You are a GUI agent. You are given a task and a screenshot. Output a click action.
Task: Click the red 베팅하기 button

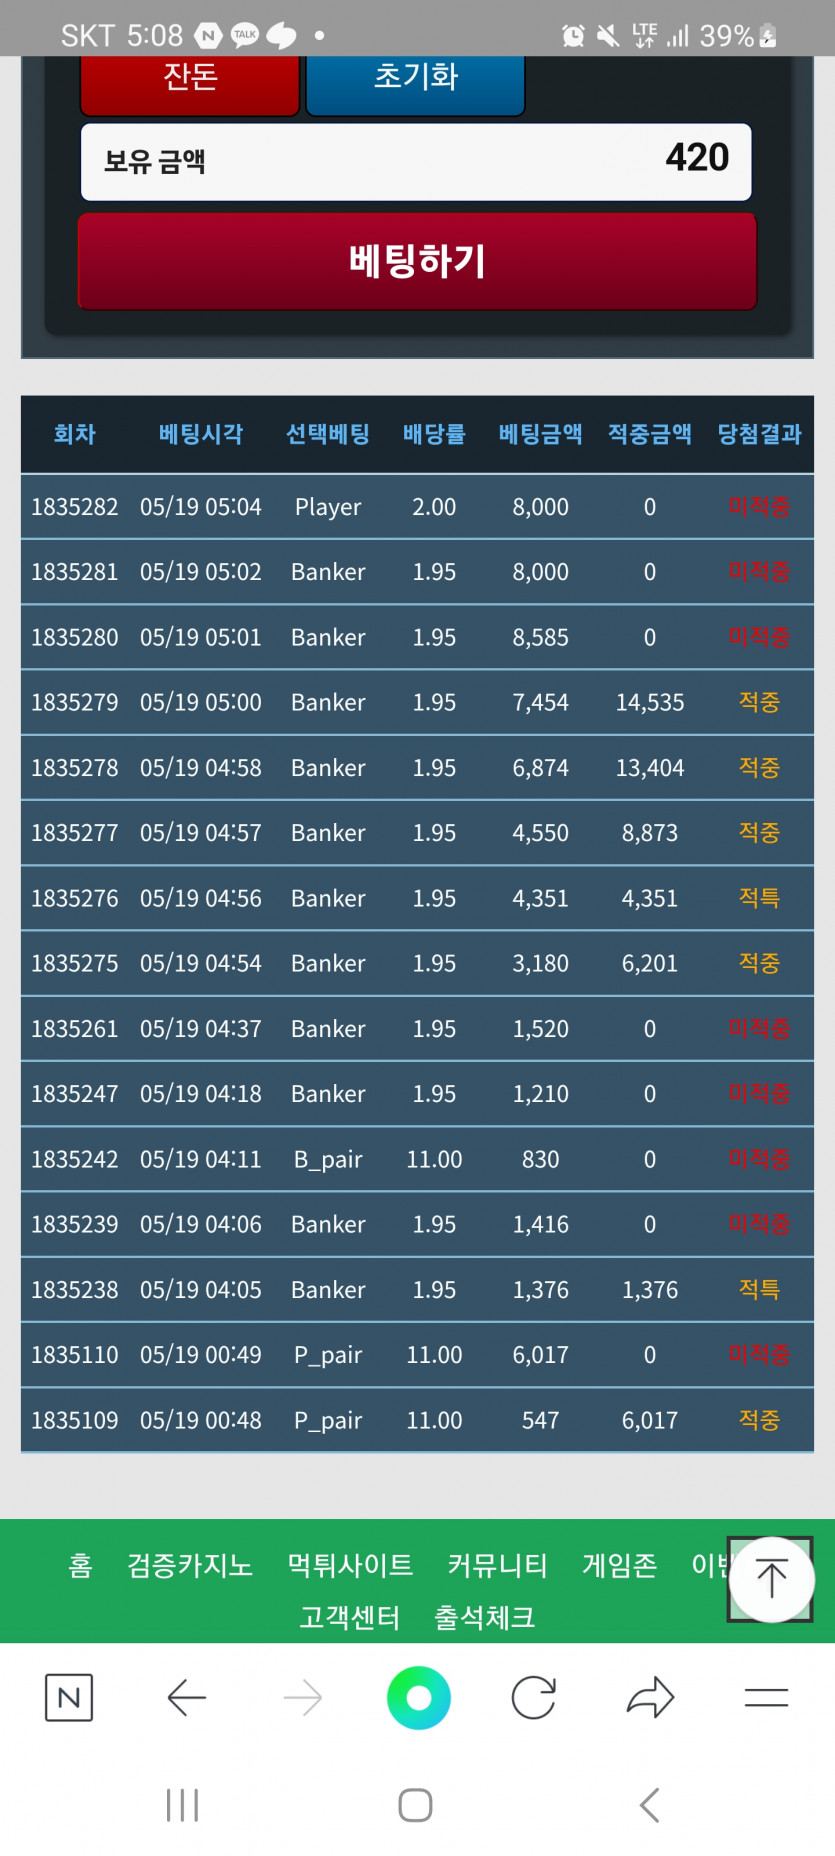[x=417, y=261]
